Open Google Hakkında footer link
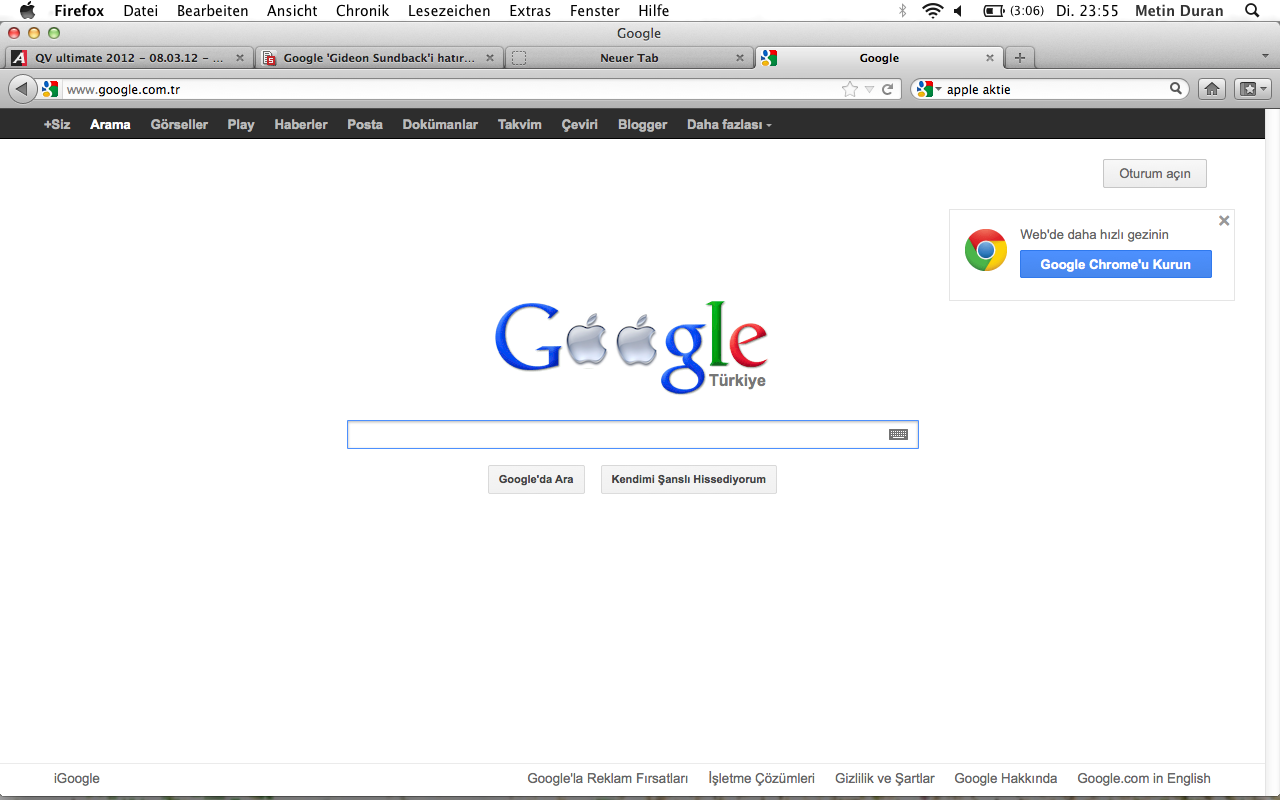The height and width of the screenshot is (800, 1280). pyautogui.click(x=1006, y=778)
